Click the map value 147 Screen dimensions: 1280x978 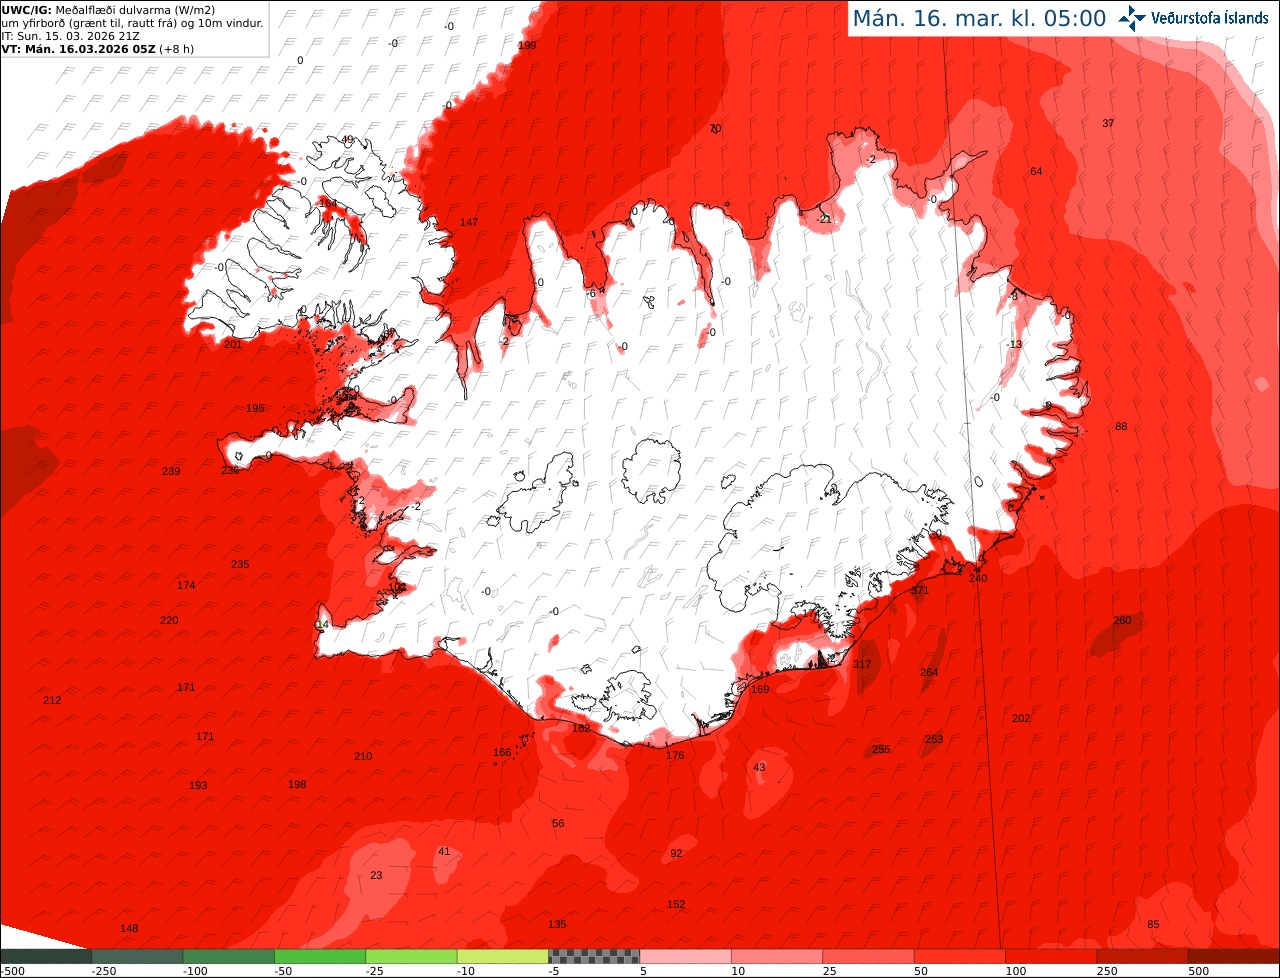point(469,222)
